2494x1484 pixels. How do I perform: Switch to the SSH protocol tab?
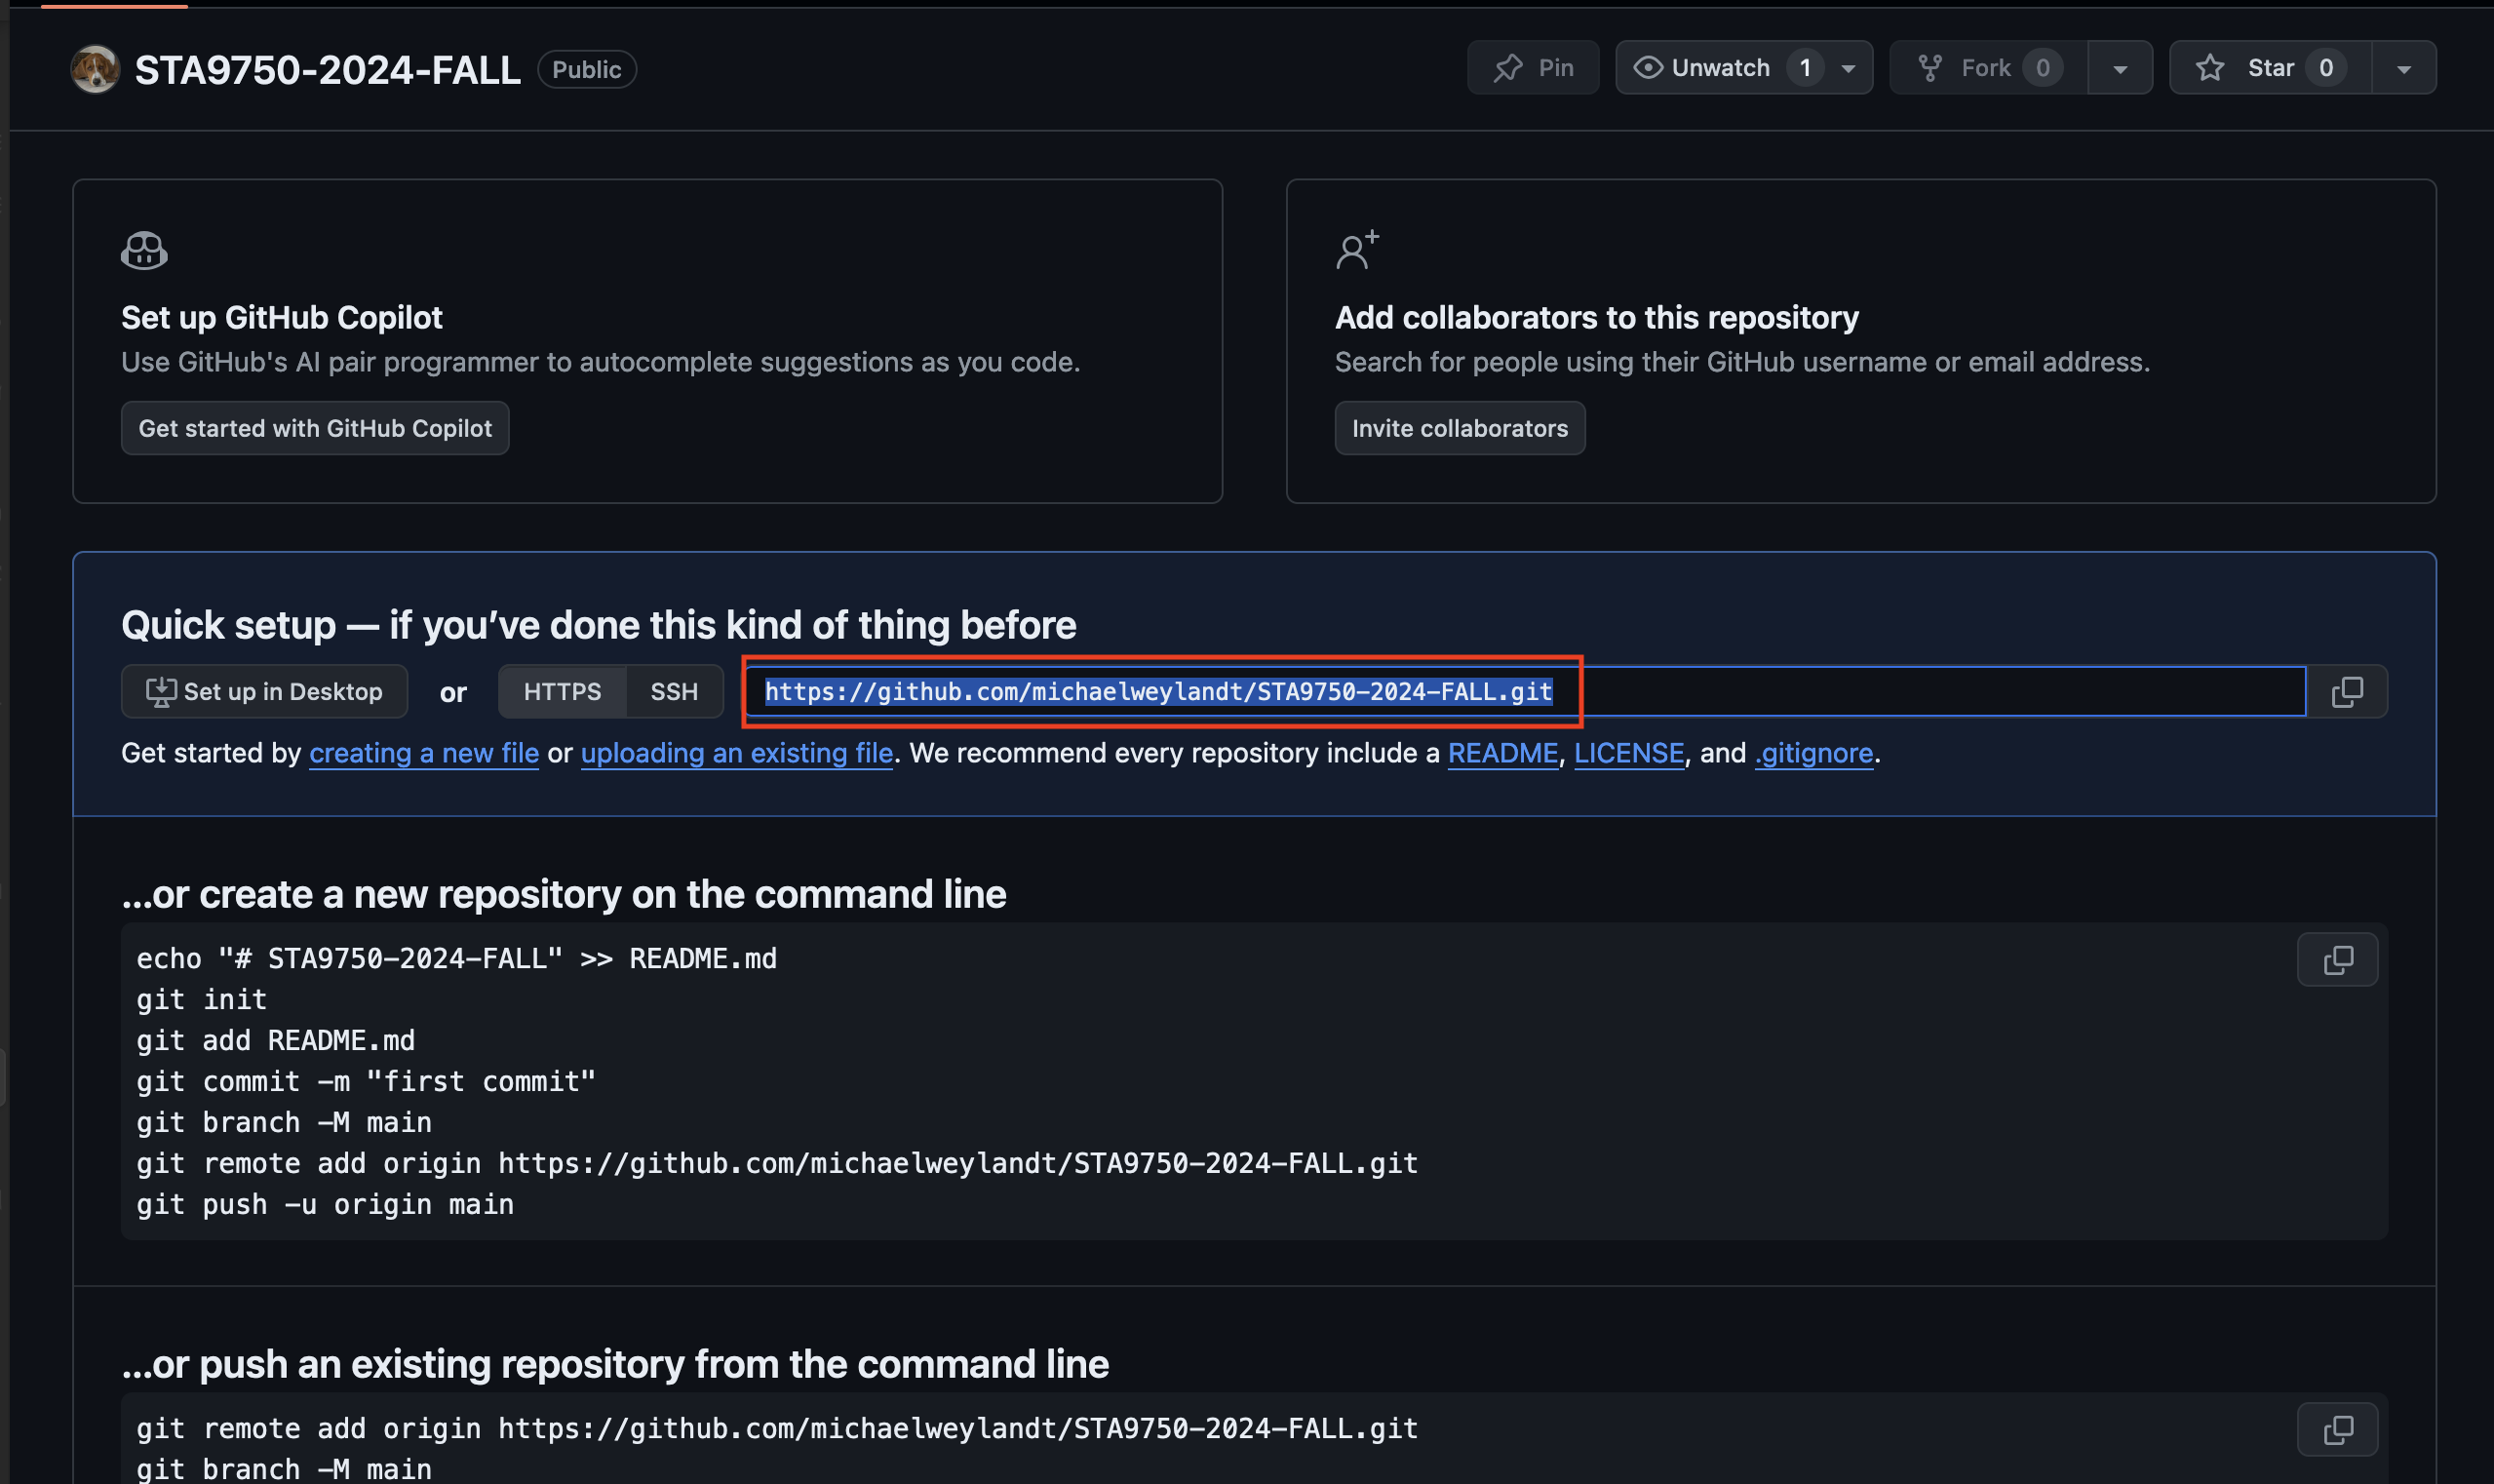pyautogui.click(x=674, y=691)
